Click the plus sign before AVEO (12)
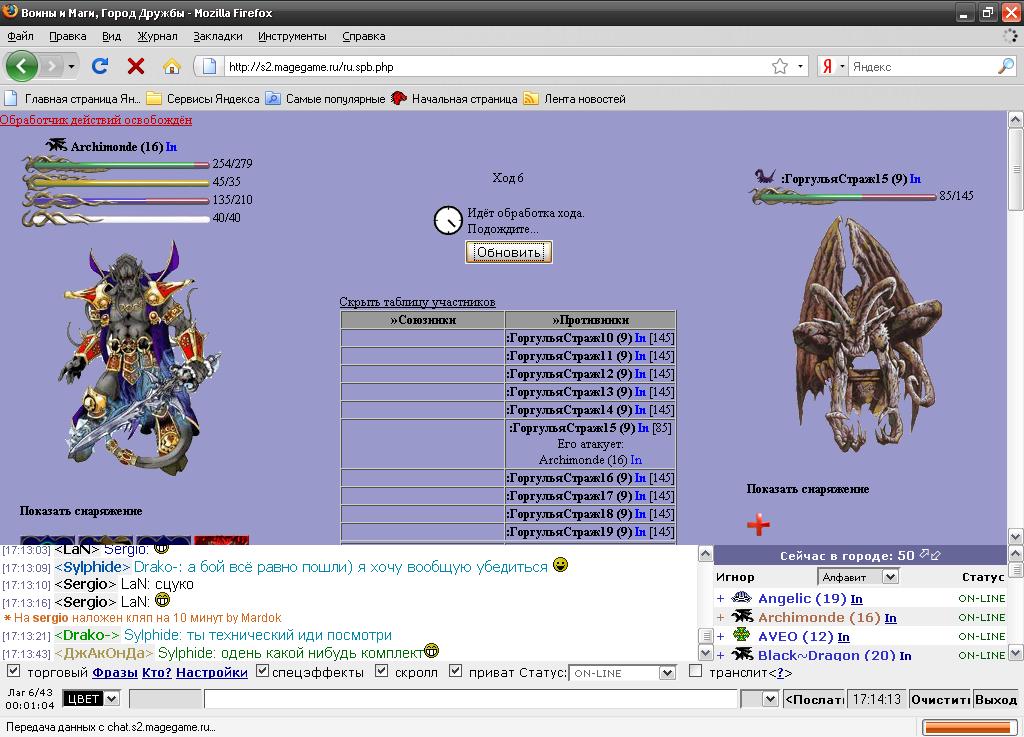1024x737 pixels. pos(720,636)
